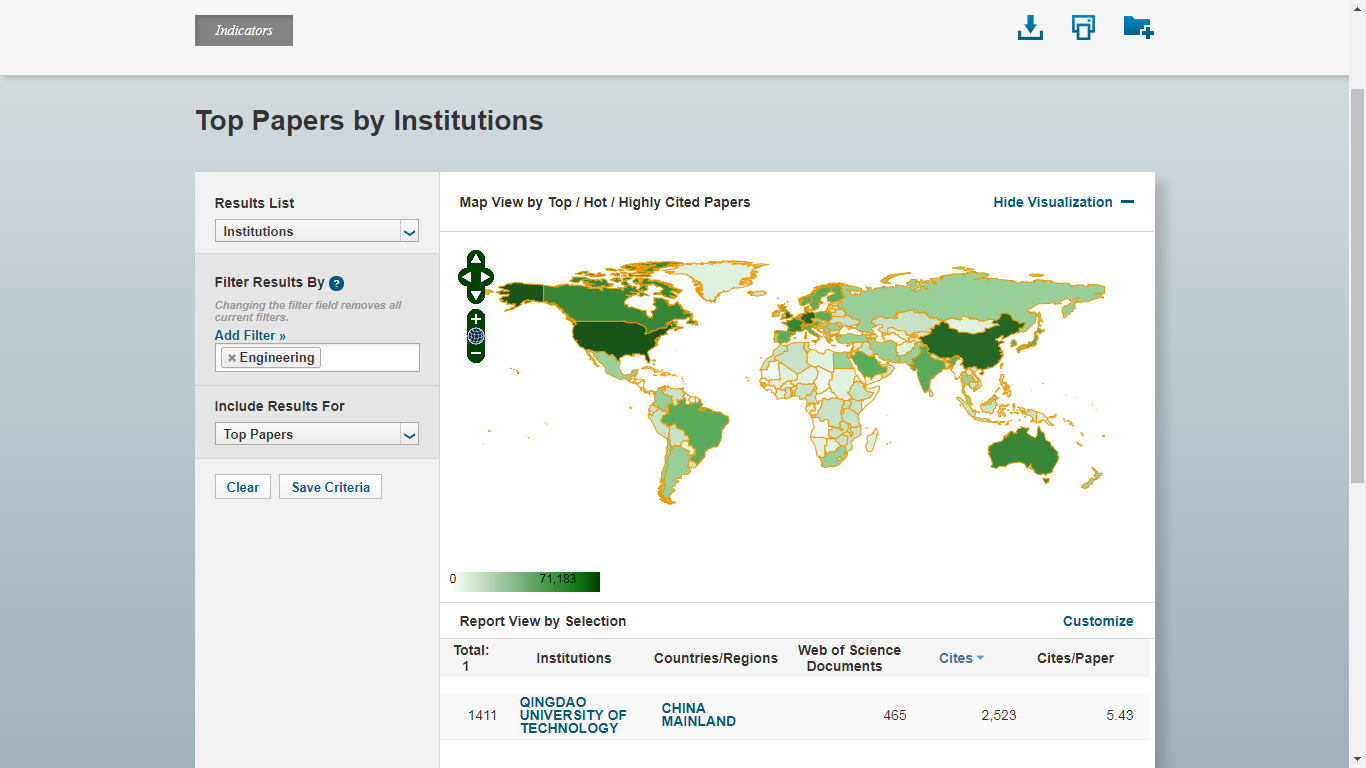Click the download icon in the header

pos(1030,28)
